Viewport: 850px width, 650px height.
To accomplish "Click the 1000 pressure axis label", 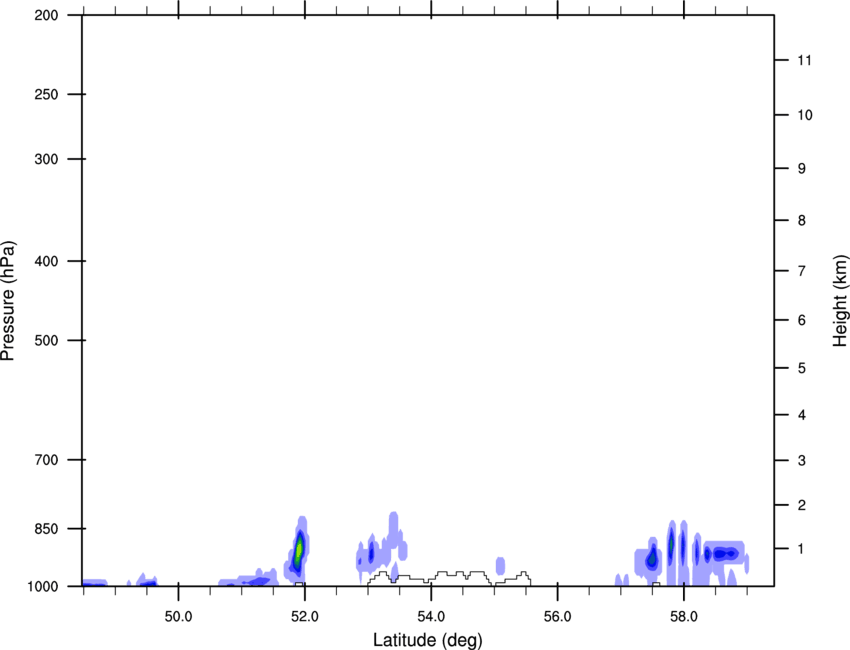I will click(x=42, y=586).
